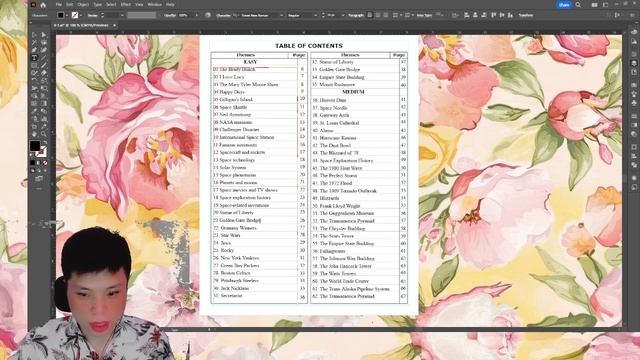The image size is (640, 360).
Task: Open the Paragraph panel link
Action: 356,16
